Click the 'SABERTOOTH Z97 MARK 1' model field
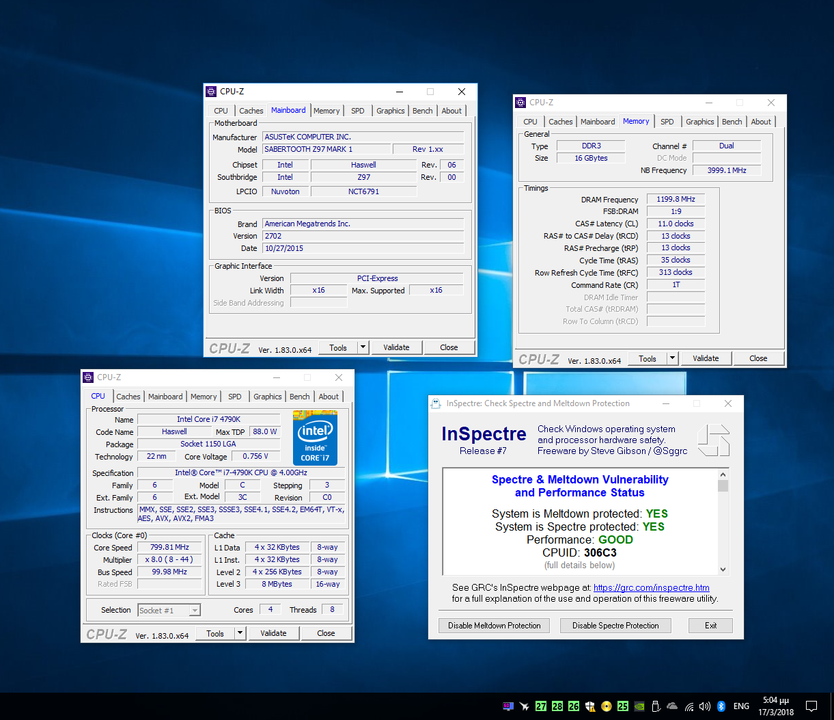The width and height of the screenshot is (834, 720). (327, 149)
